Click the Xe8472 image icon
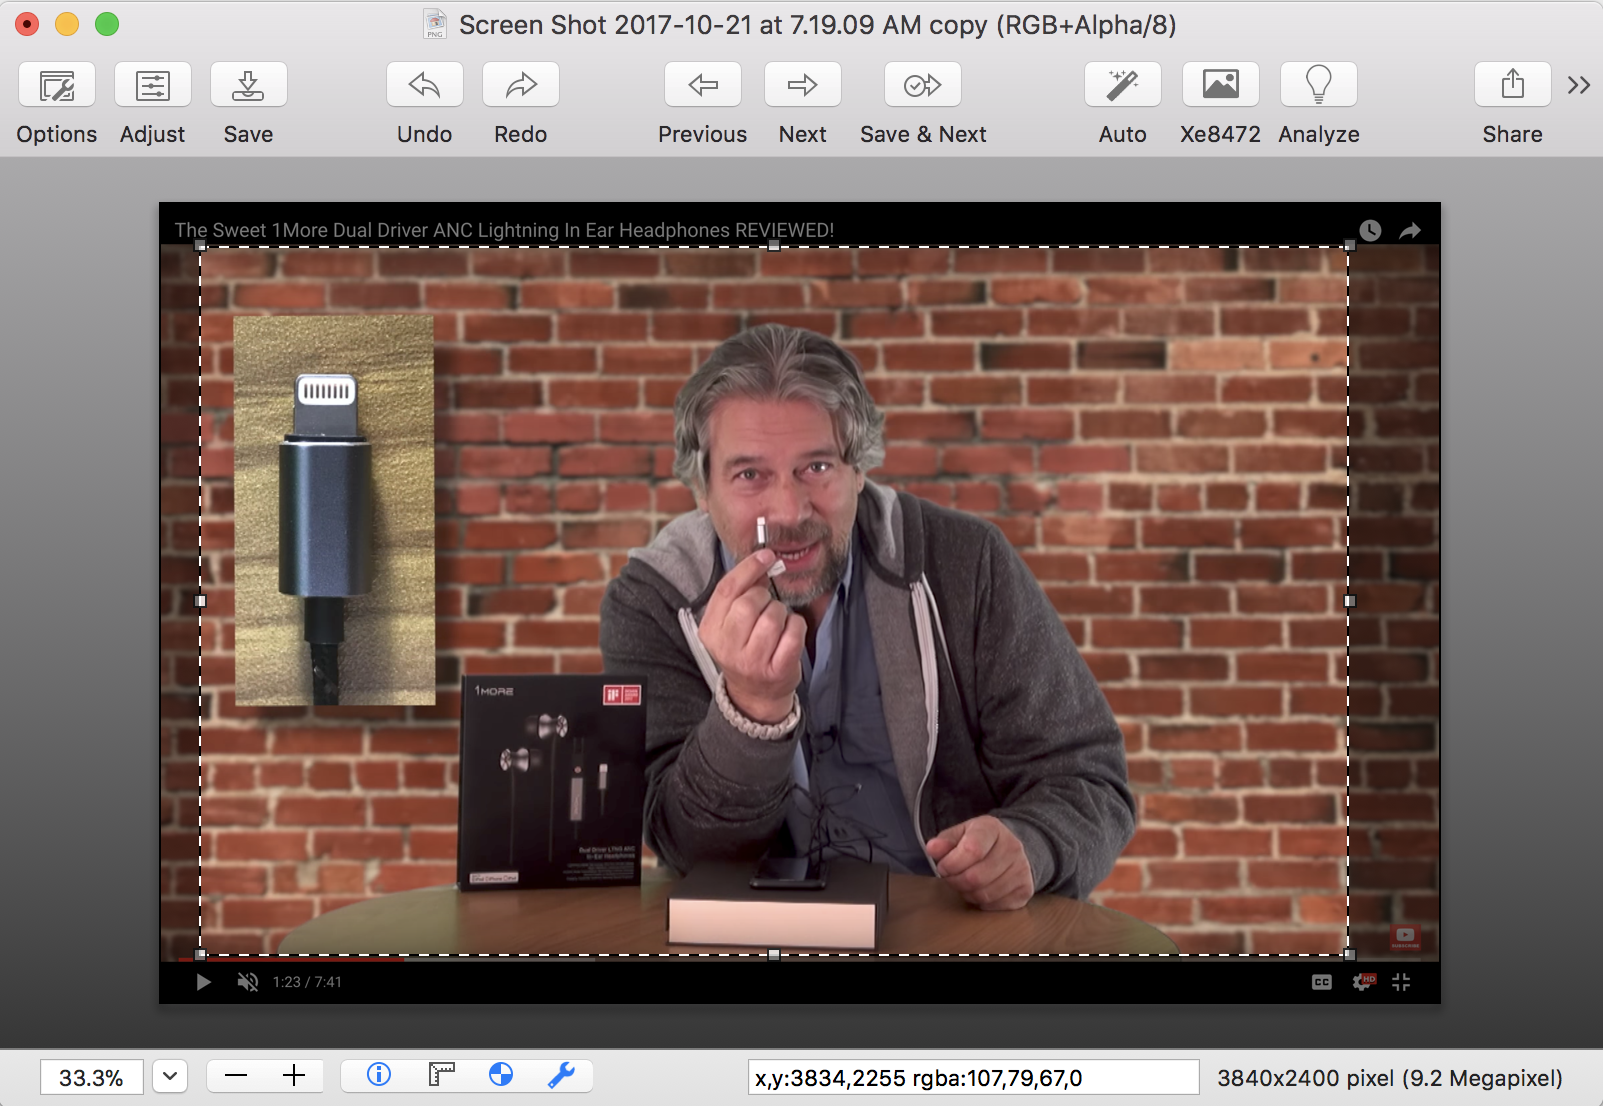Viewport: 1603px width, 1106px height. coord(1221,85)
